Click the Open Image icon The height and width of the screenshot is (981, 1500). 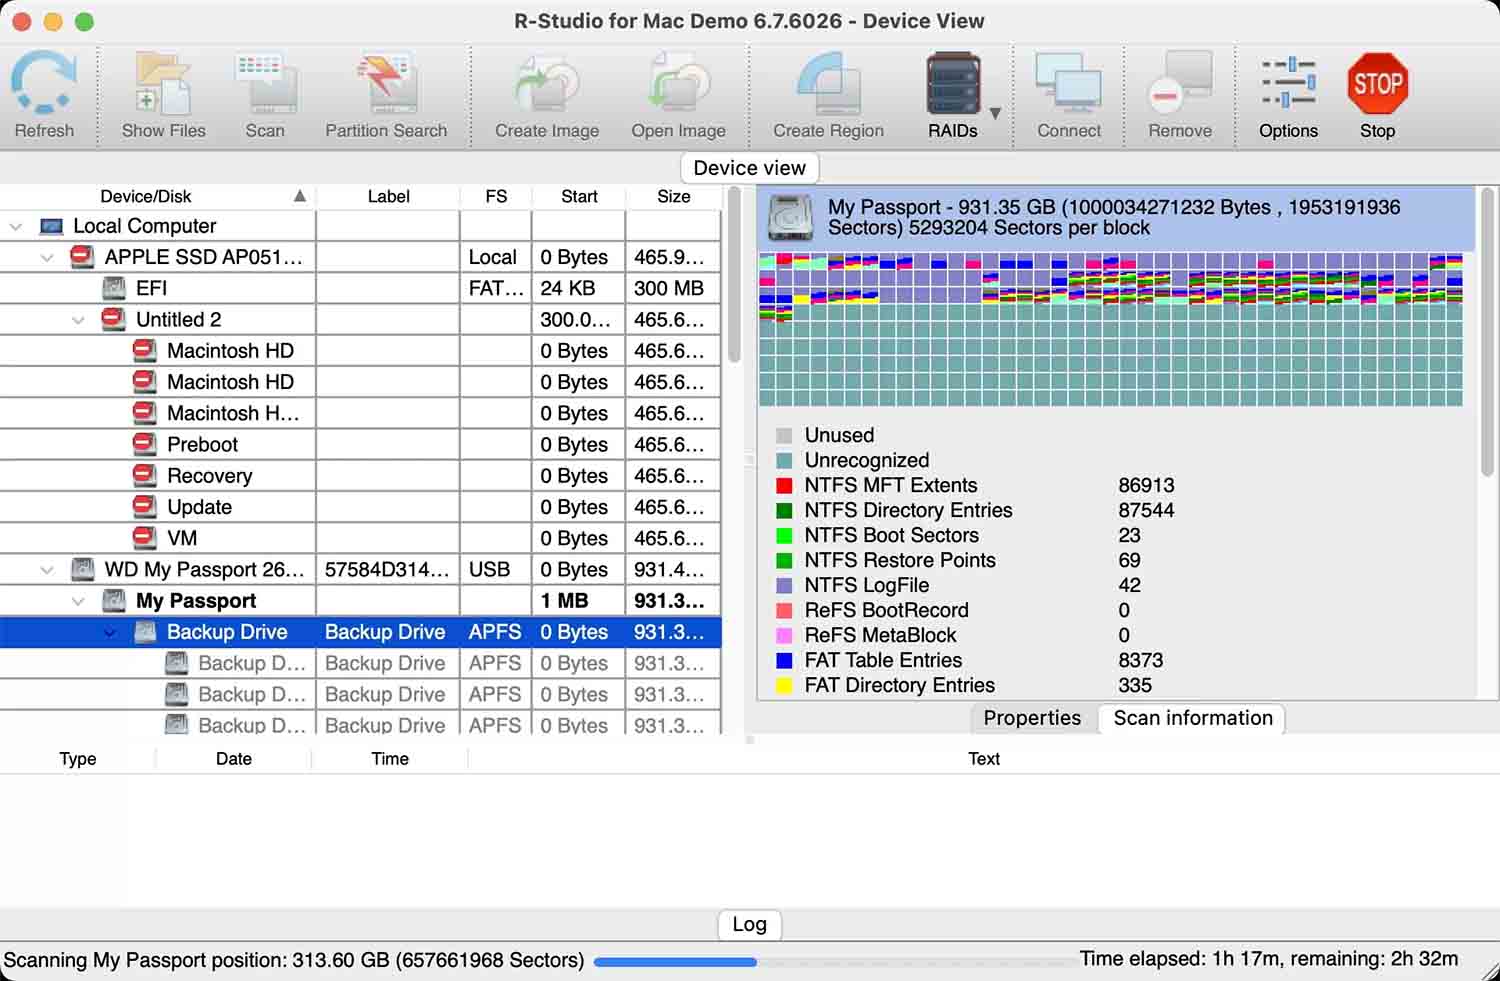click(678, 84)
